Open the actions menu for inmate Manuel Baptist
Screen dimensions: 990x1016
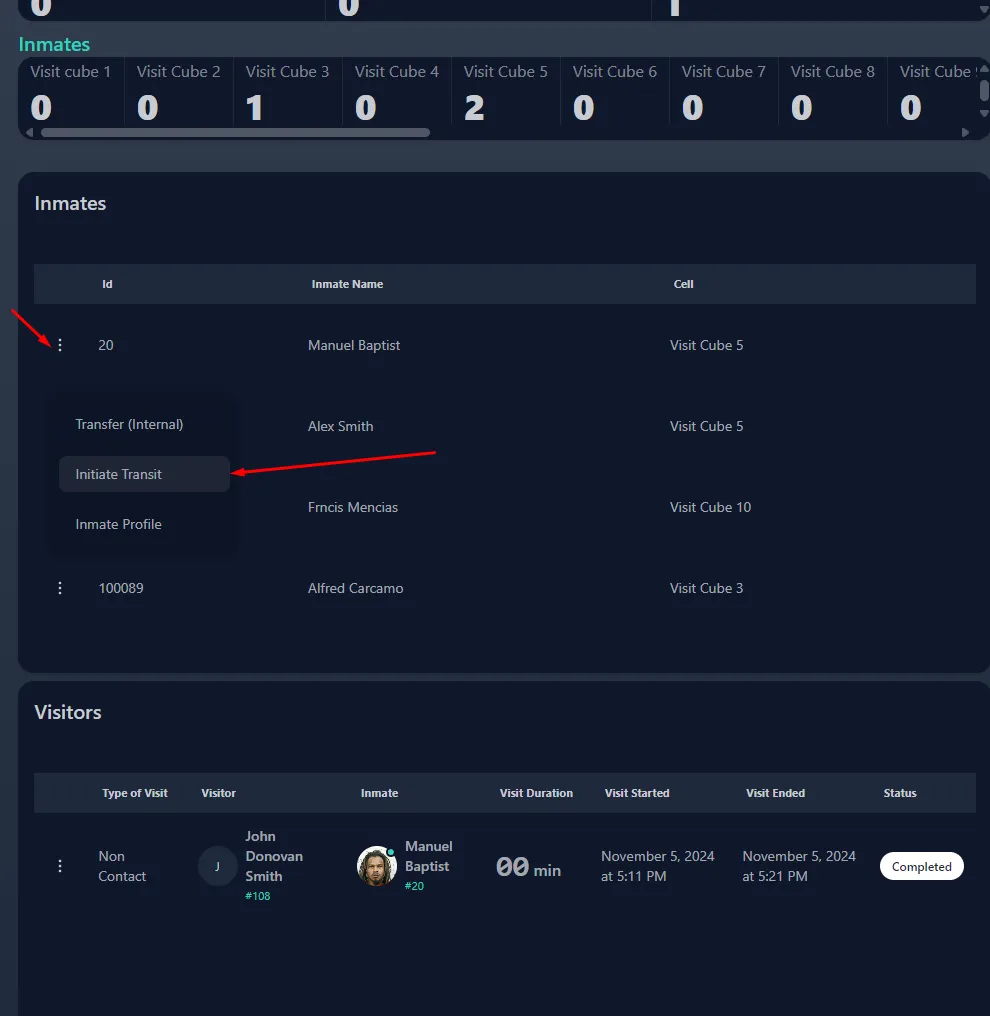[60, 345]
